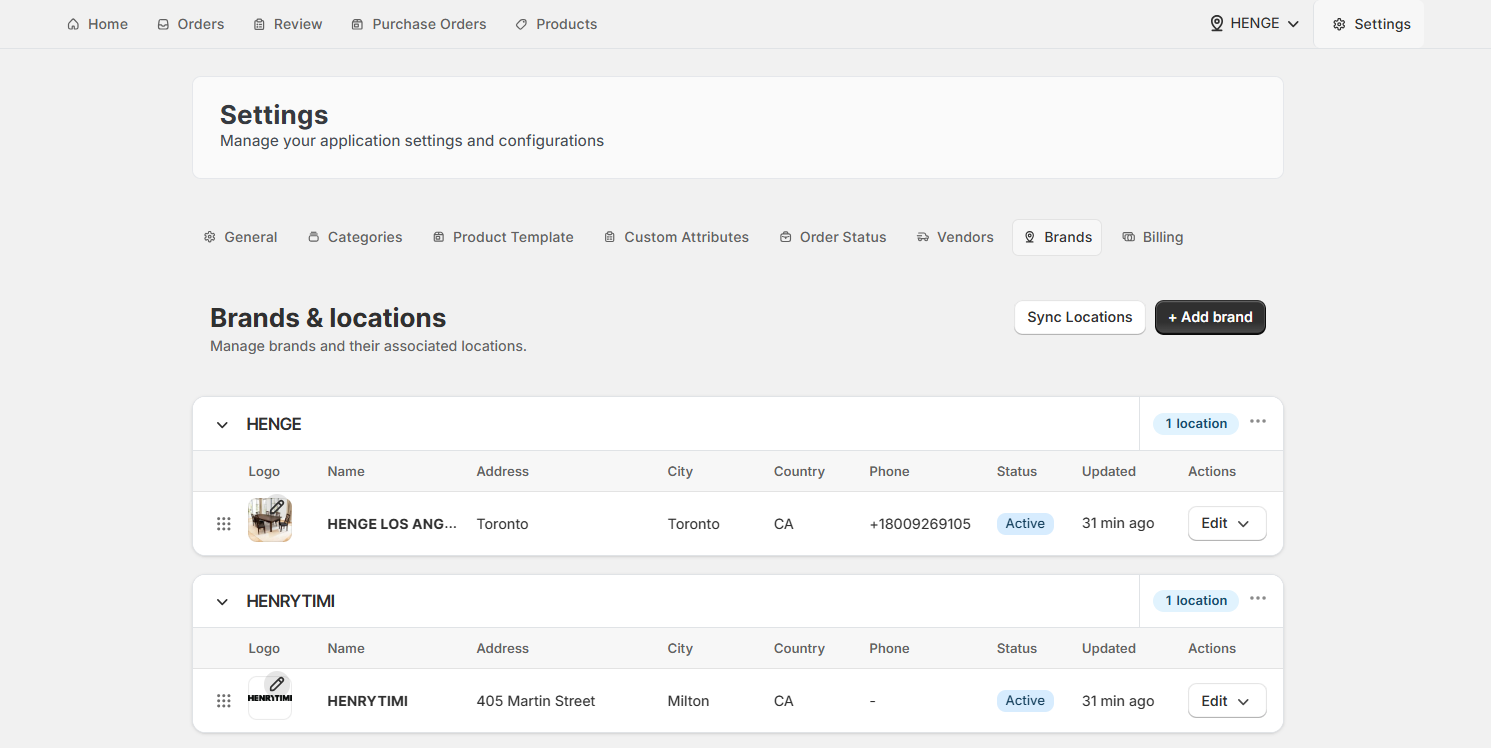Open the Product Template tab

(503, 237)
